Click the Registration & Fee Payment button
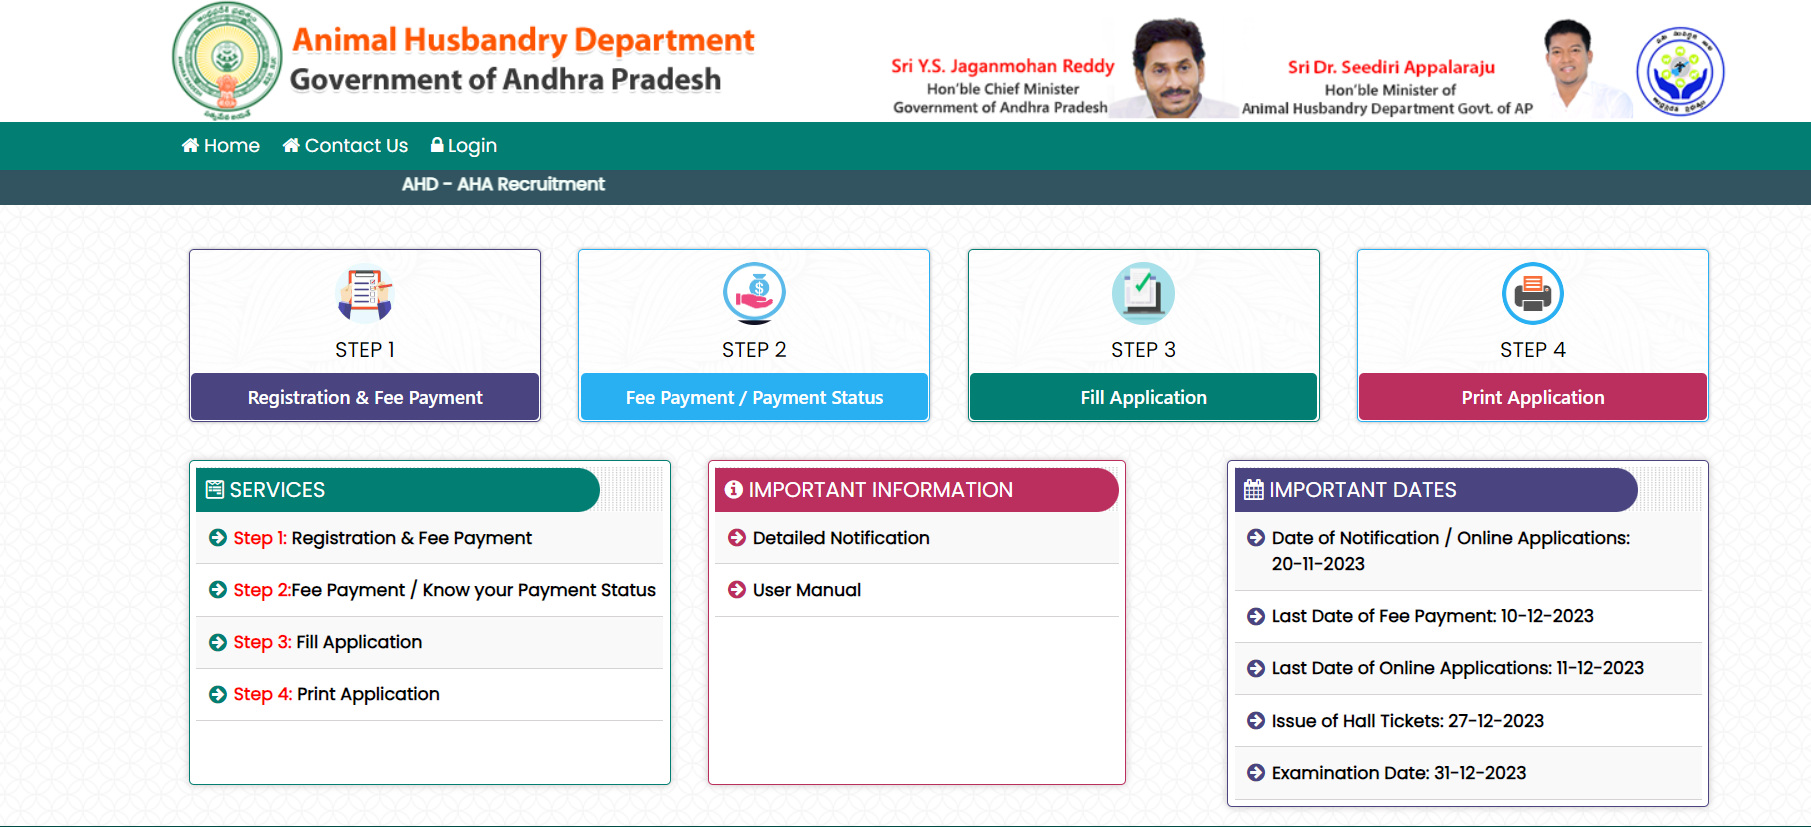 pyautogui.click(x=365, y=397)
